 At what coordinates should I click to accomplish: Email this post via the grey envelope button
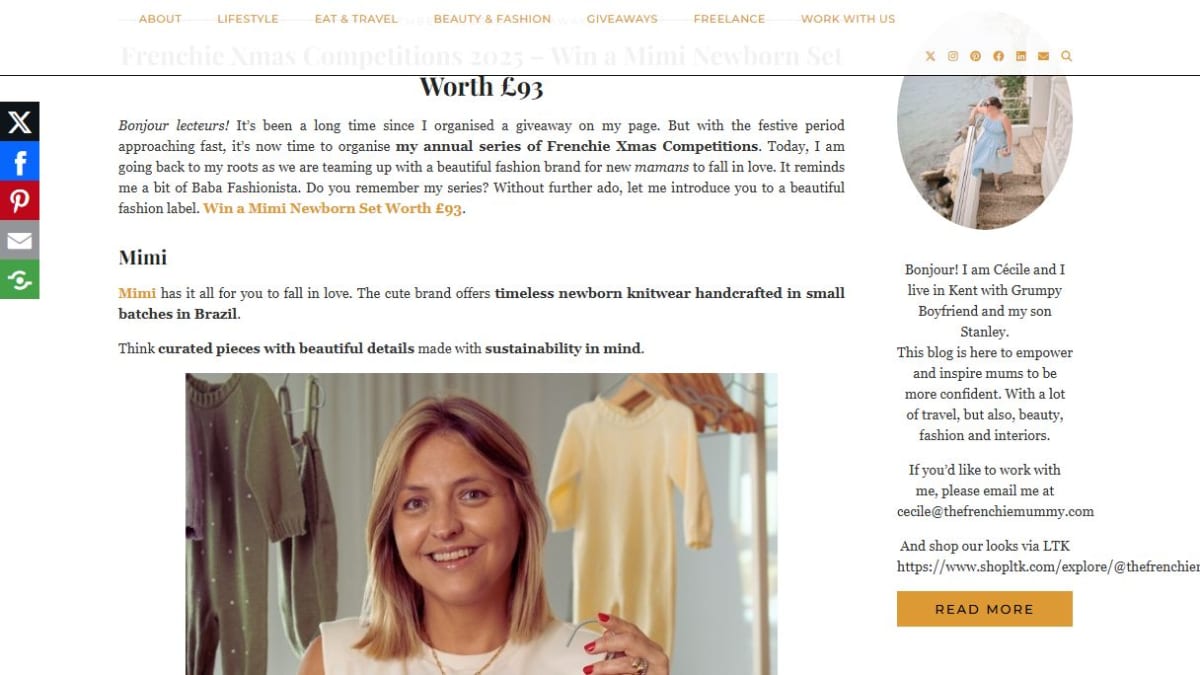(x=19, y=240)
